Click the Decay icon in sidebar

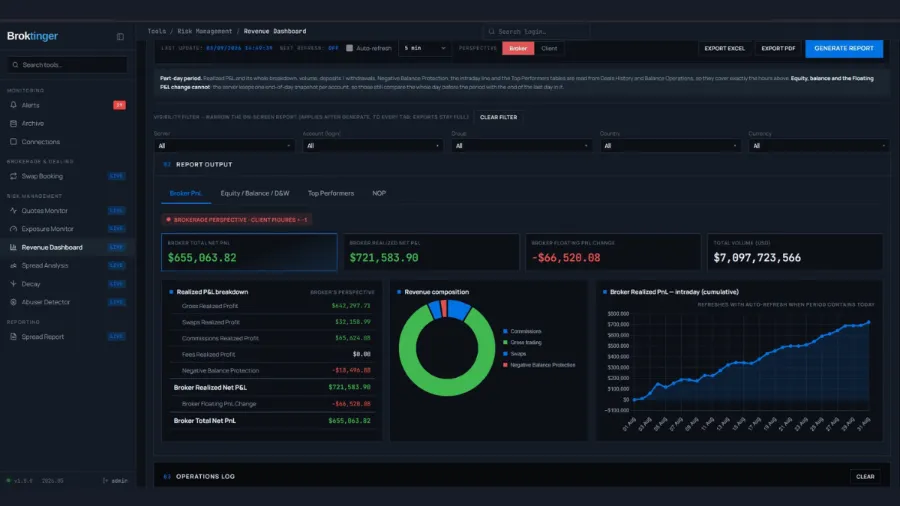13,284
